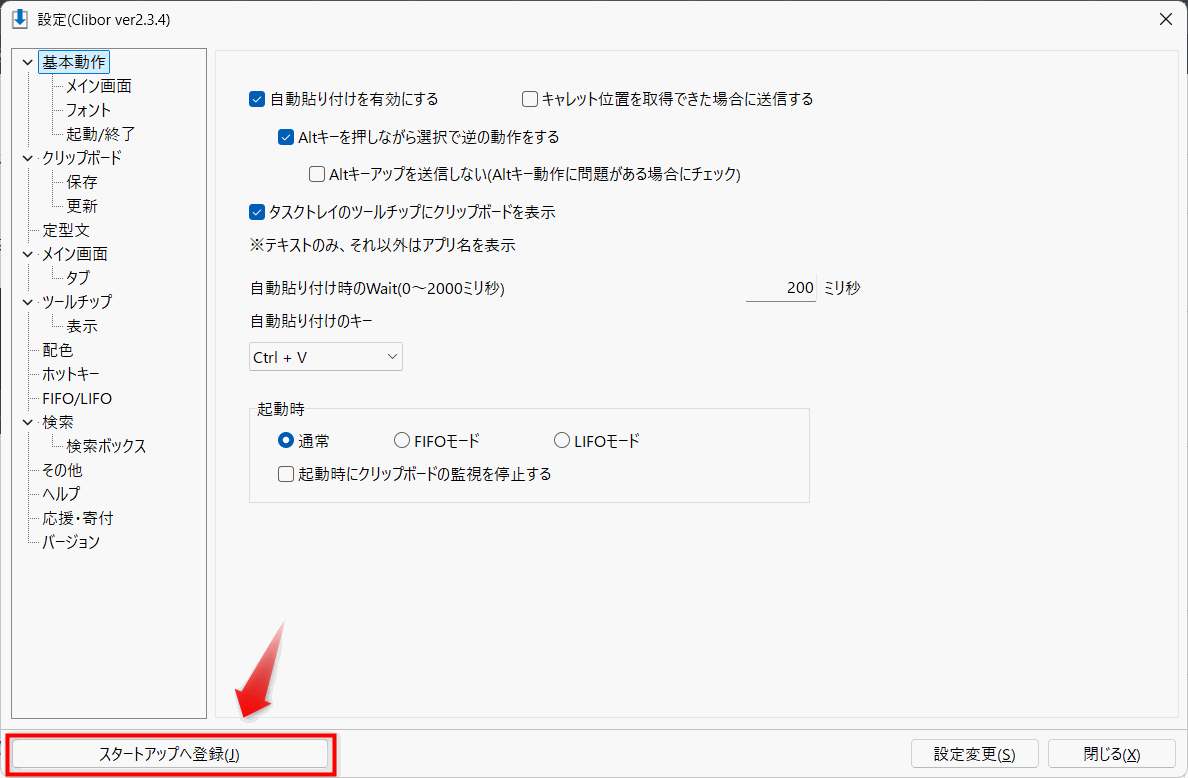Enable 起動時にクリップボードの監視を停止する option
The height and width of the screenshot is (778, 1188).
(x=286, y=474)
